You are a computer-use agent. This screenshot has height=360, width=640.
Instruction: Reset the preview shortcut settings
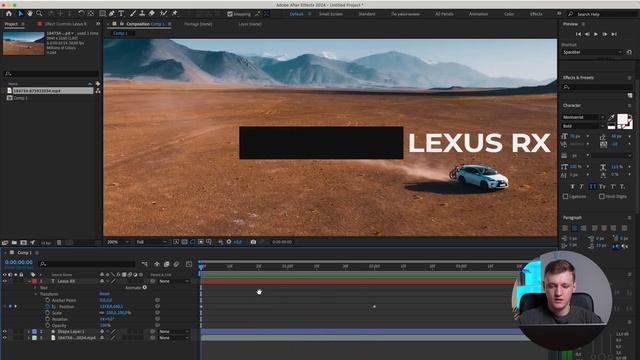[629, 52]
